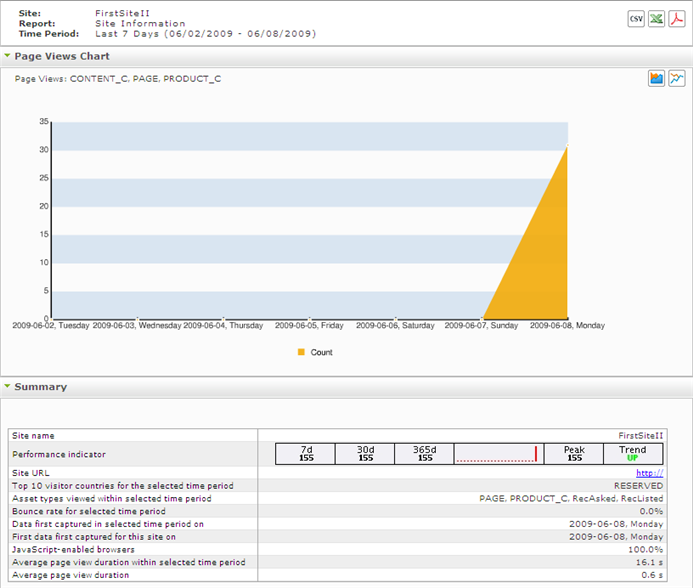Collapse the Summary section
The height and width of the screenshot is (588, 693).
tap(7, 386)
